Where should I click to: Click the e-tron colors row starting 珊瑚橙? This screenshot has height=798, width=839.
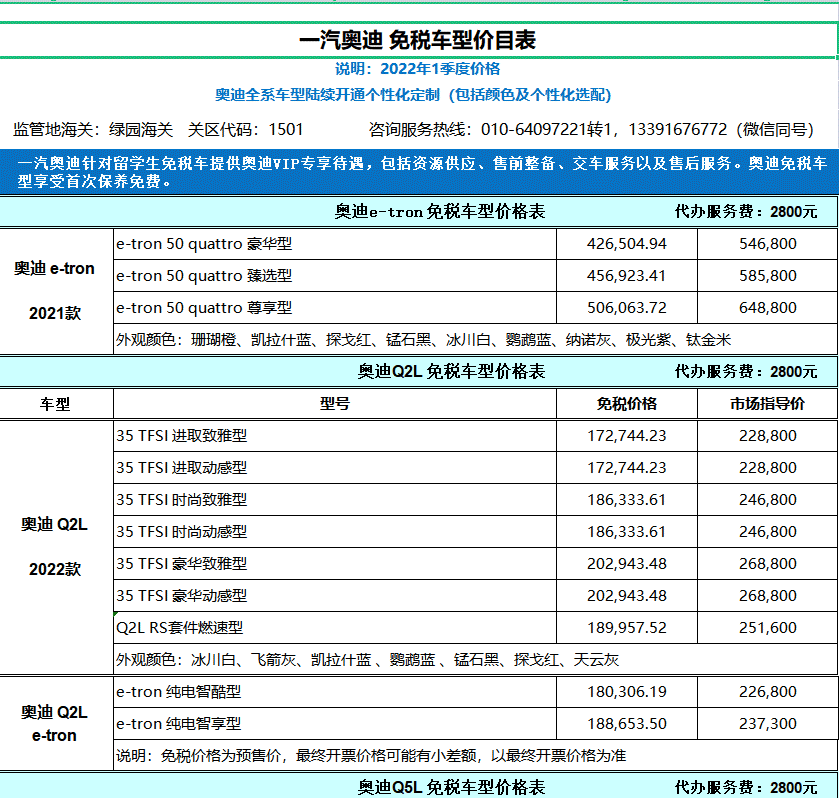point(476,340)
